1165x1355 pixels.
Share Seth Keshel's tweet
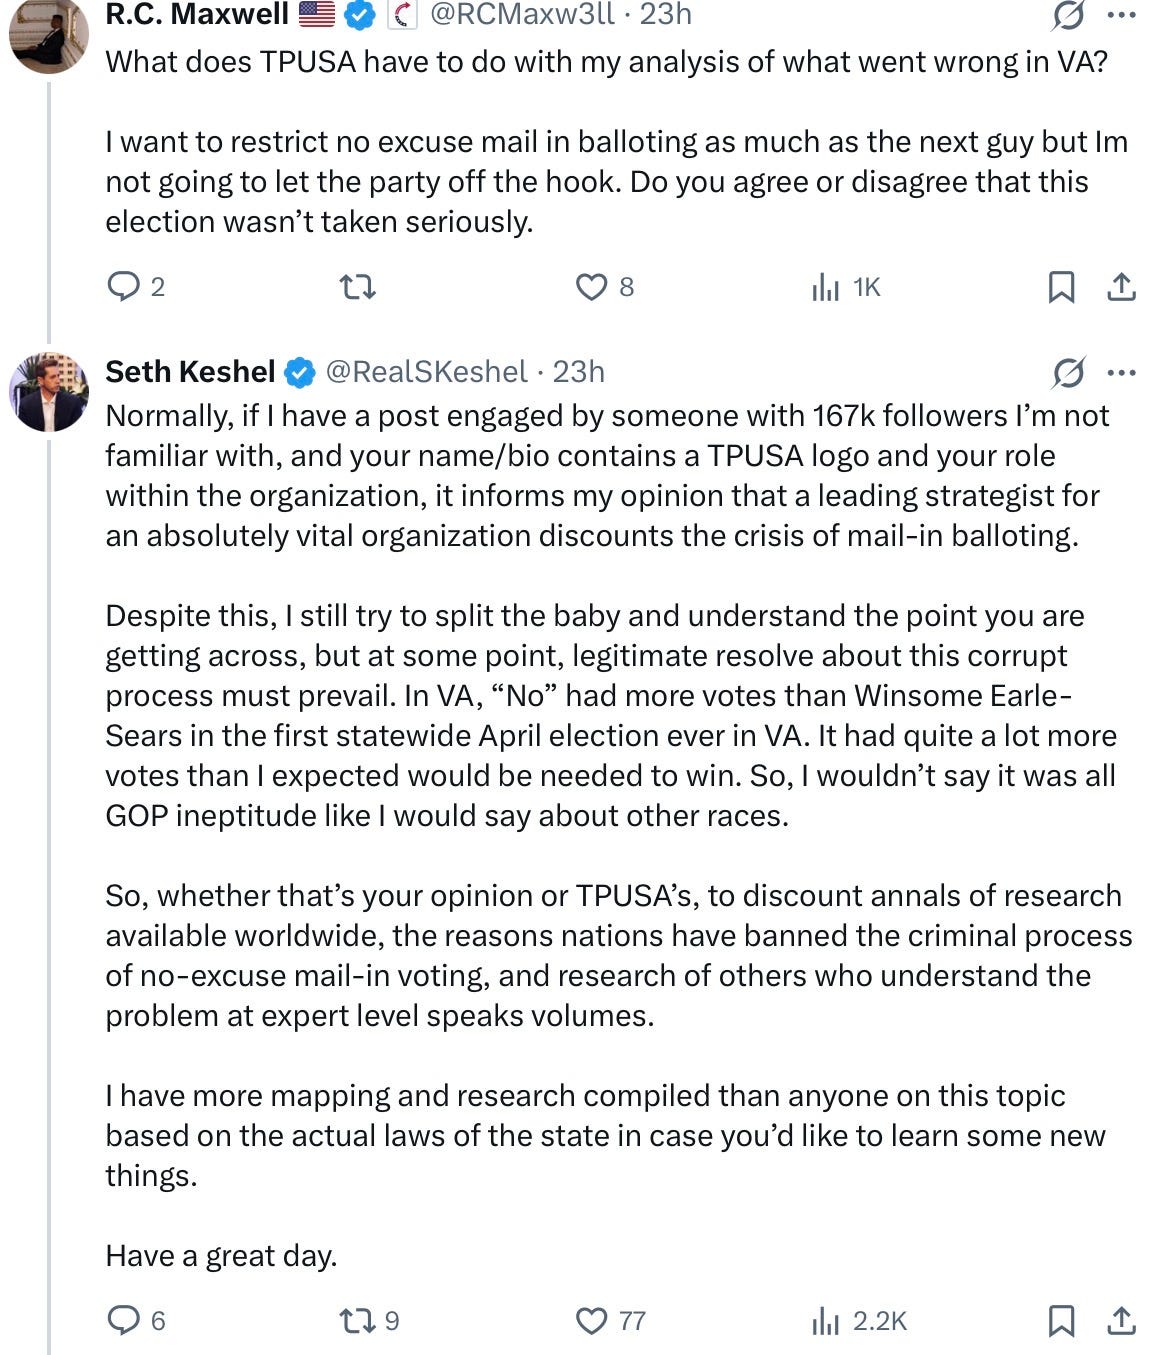click(x=1122, y=1321)
